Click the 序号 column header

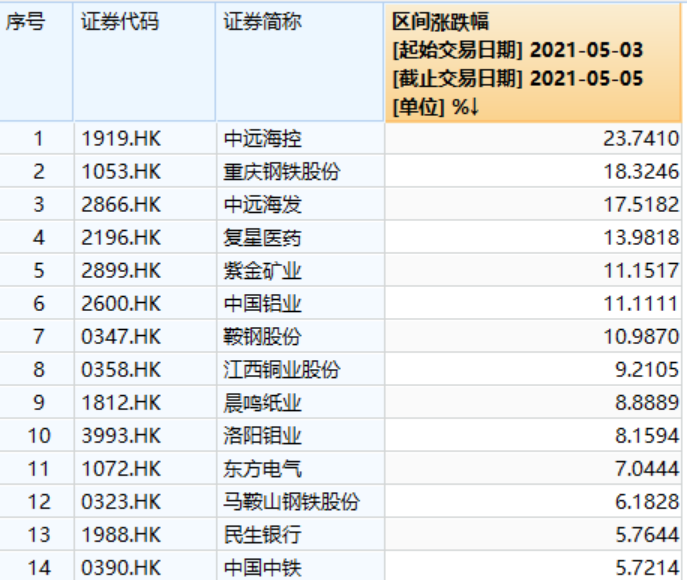pos(36,62)
